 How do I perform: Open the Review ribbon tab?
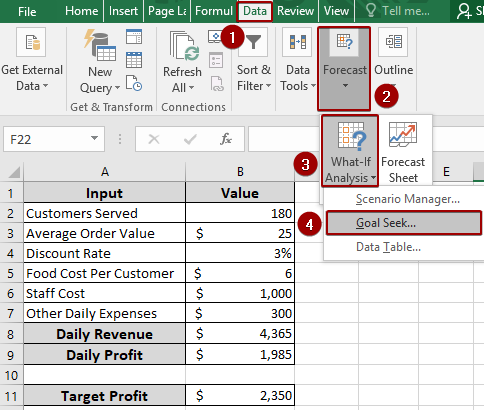pos(295,11)
